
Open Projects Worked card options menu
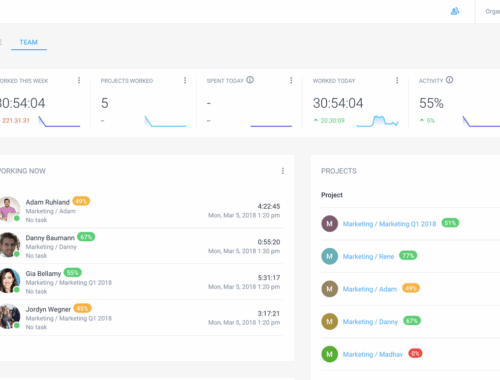[185, 80]
